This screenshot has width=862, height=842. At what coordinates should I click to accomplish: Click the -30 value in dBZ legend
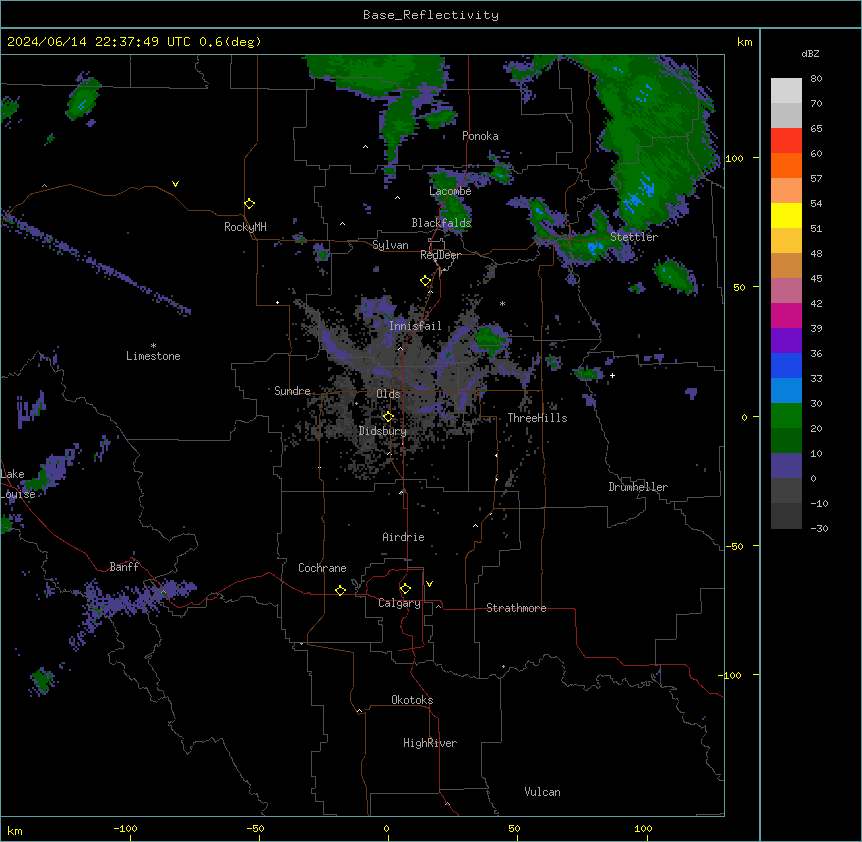[819, 528]
